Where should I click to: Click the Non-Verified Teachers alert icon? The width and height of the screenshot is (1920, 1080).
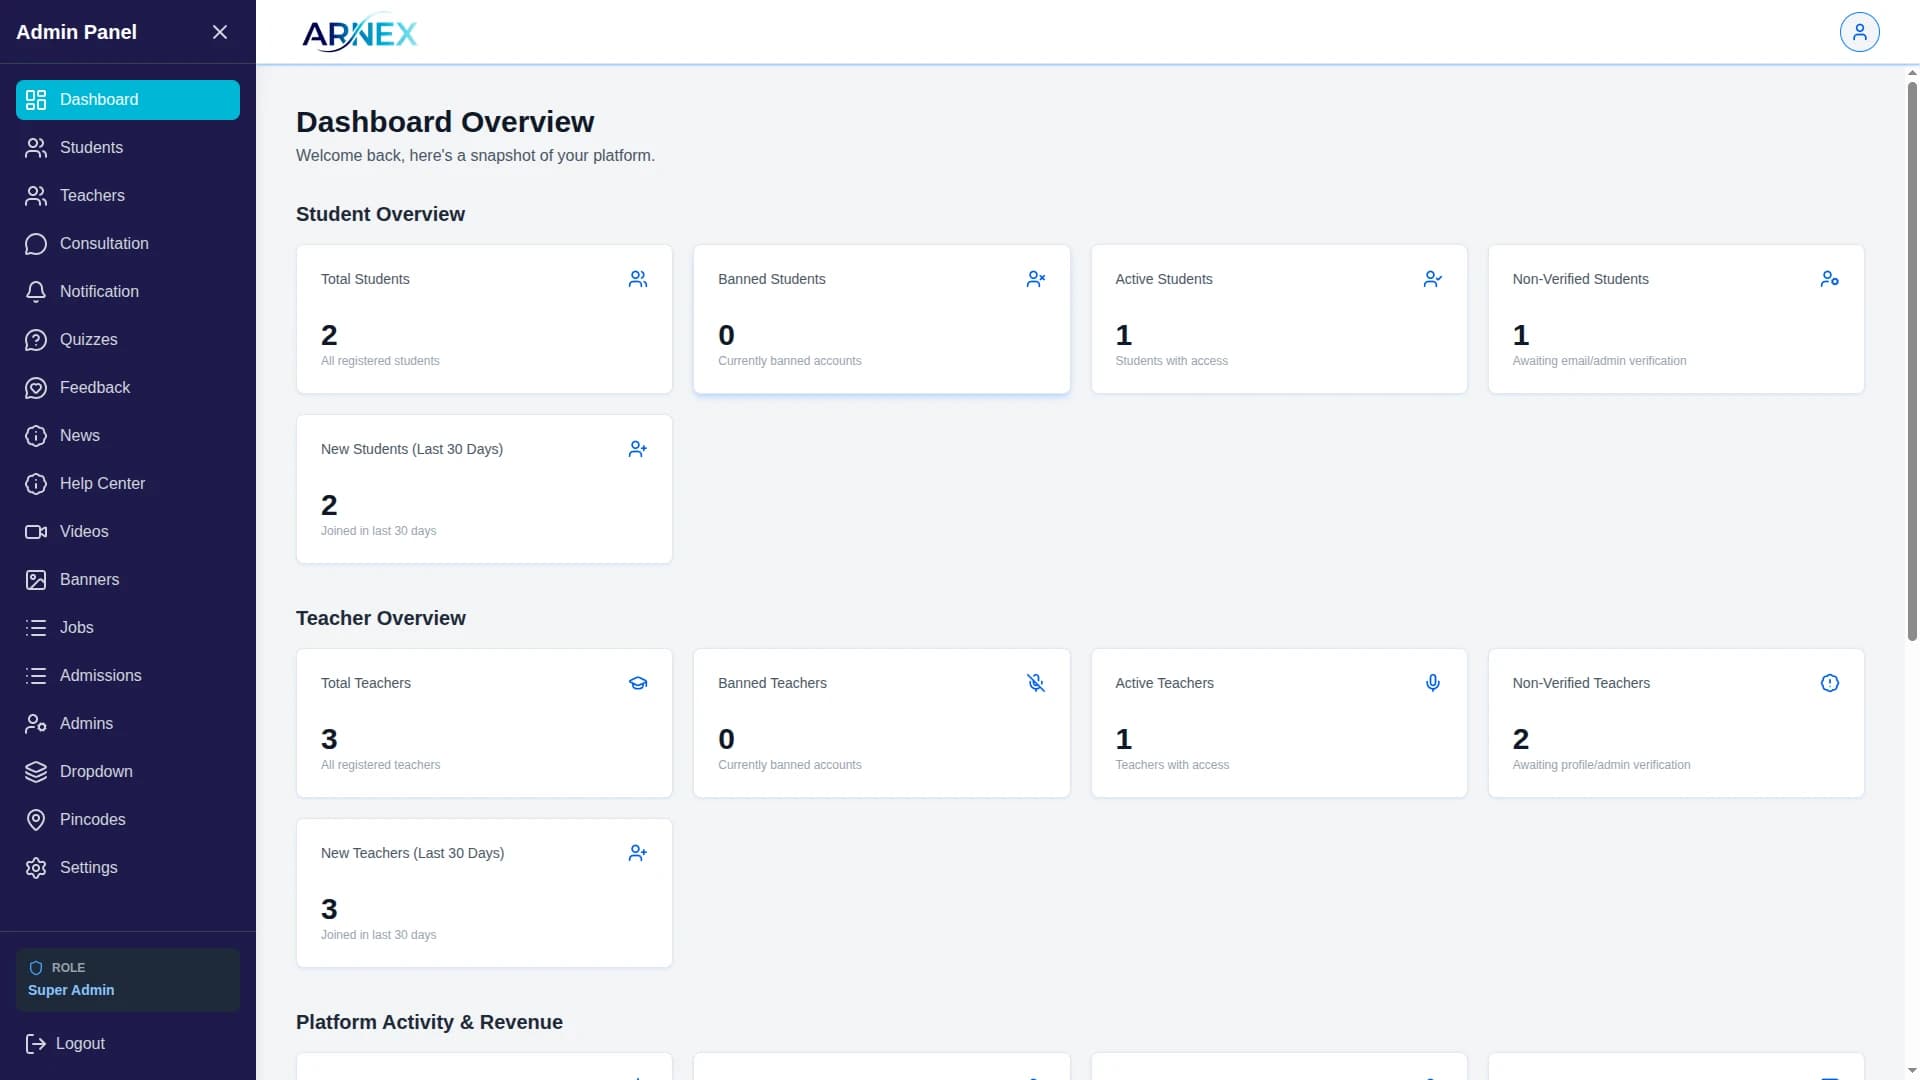[1829, 683]
